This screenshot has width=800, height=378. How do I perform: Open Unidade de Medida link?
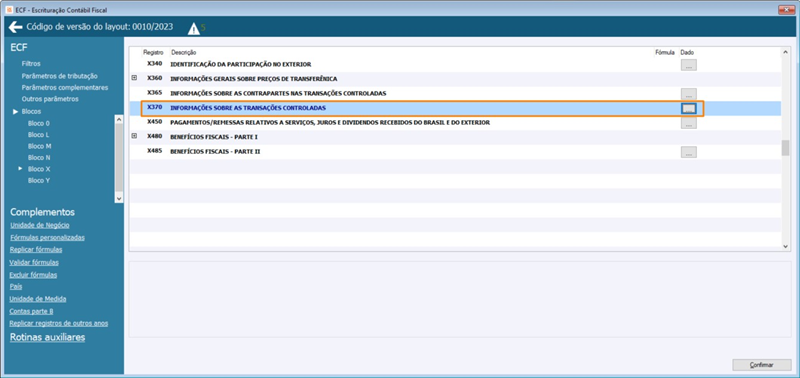point(38,298)
